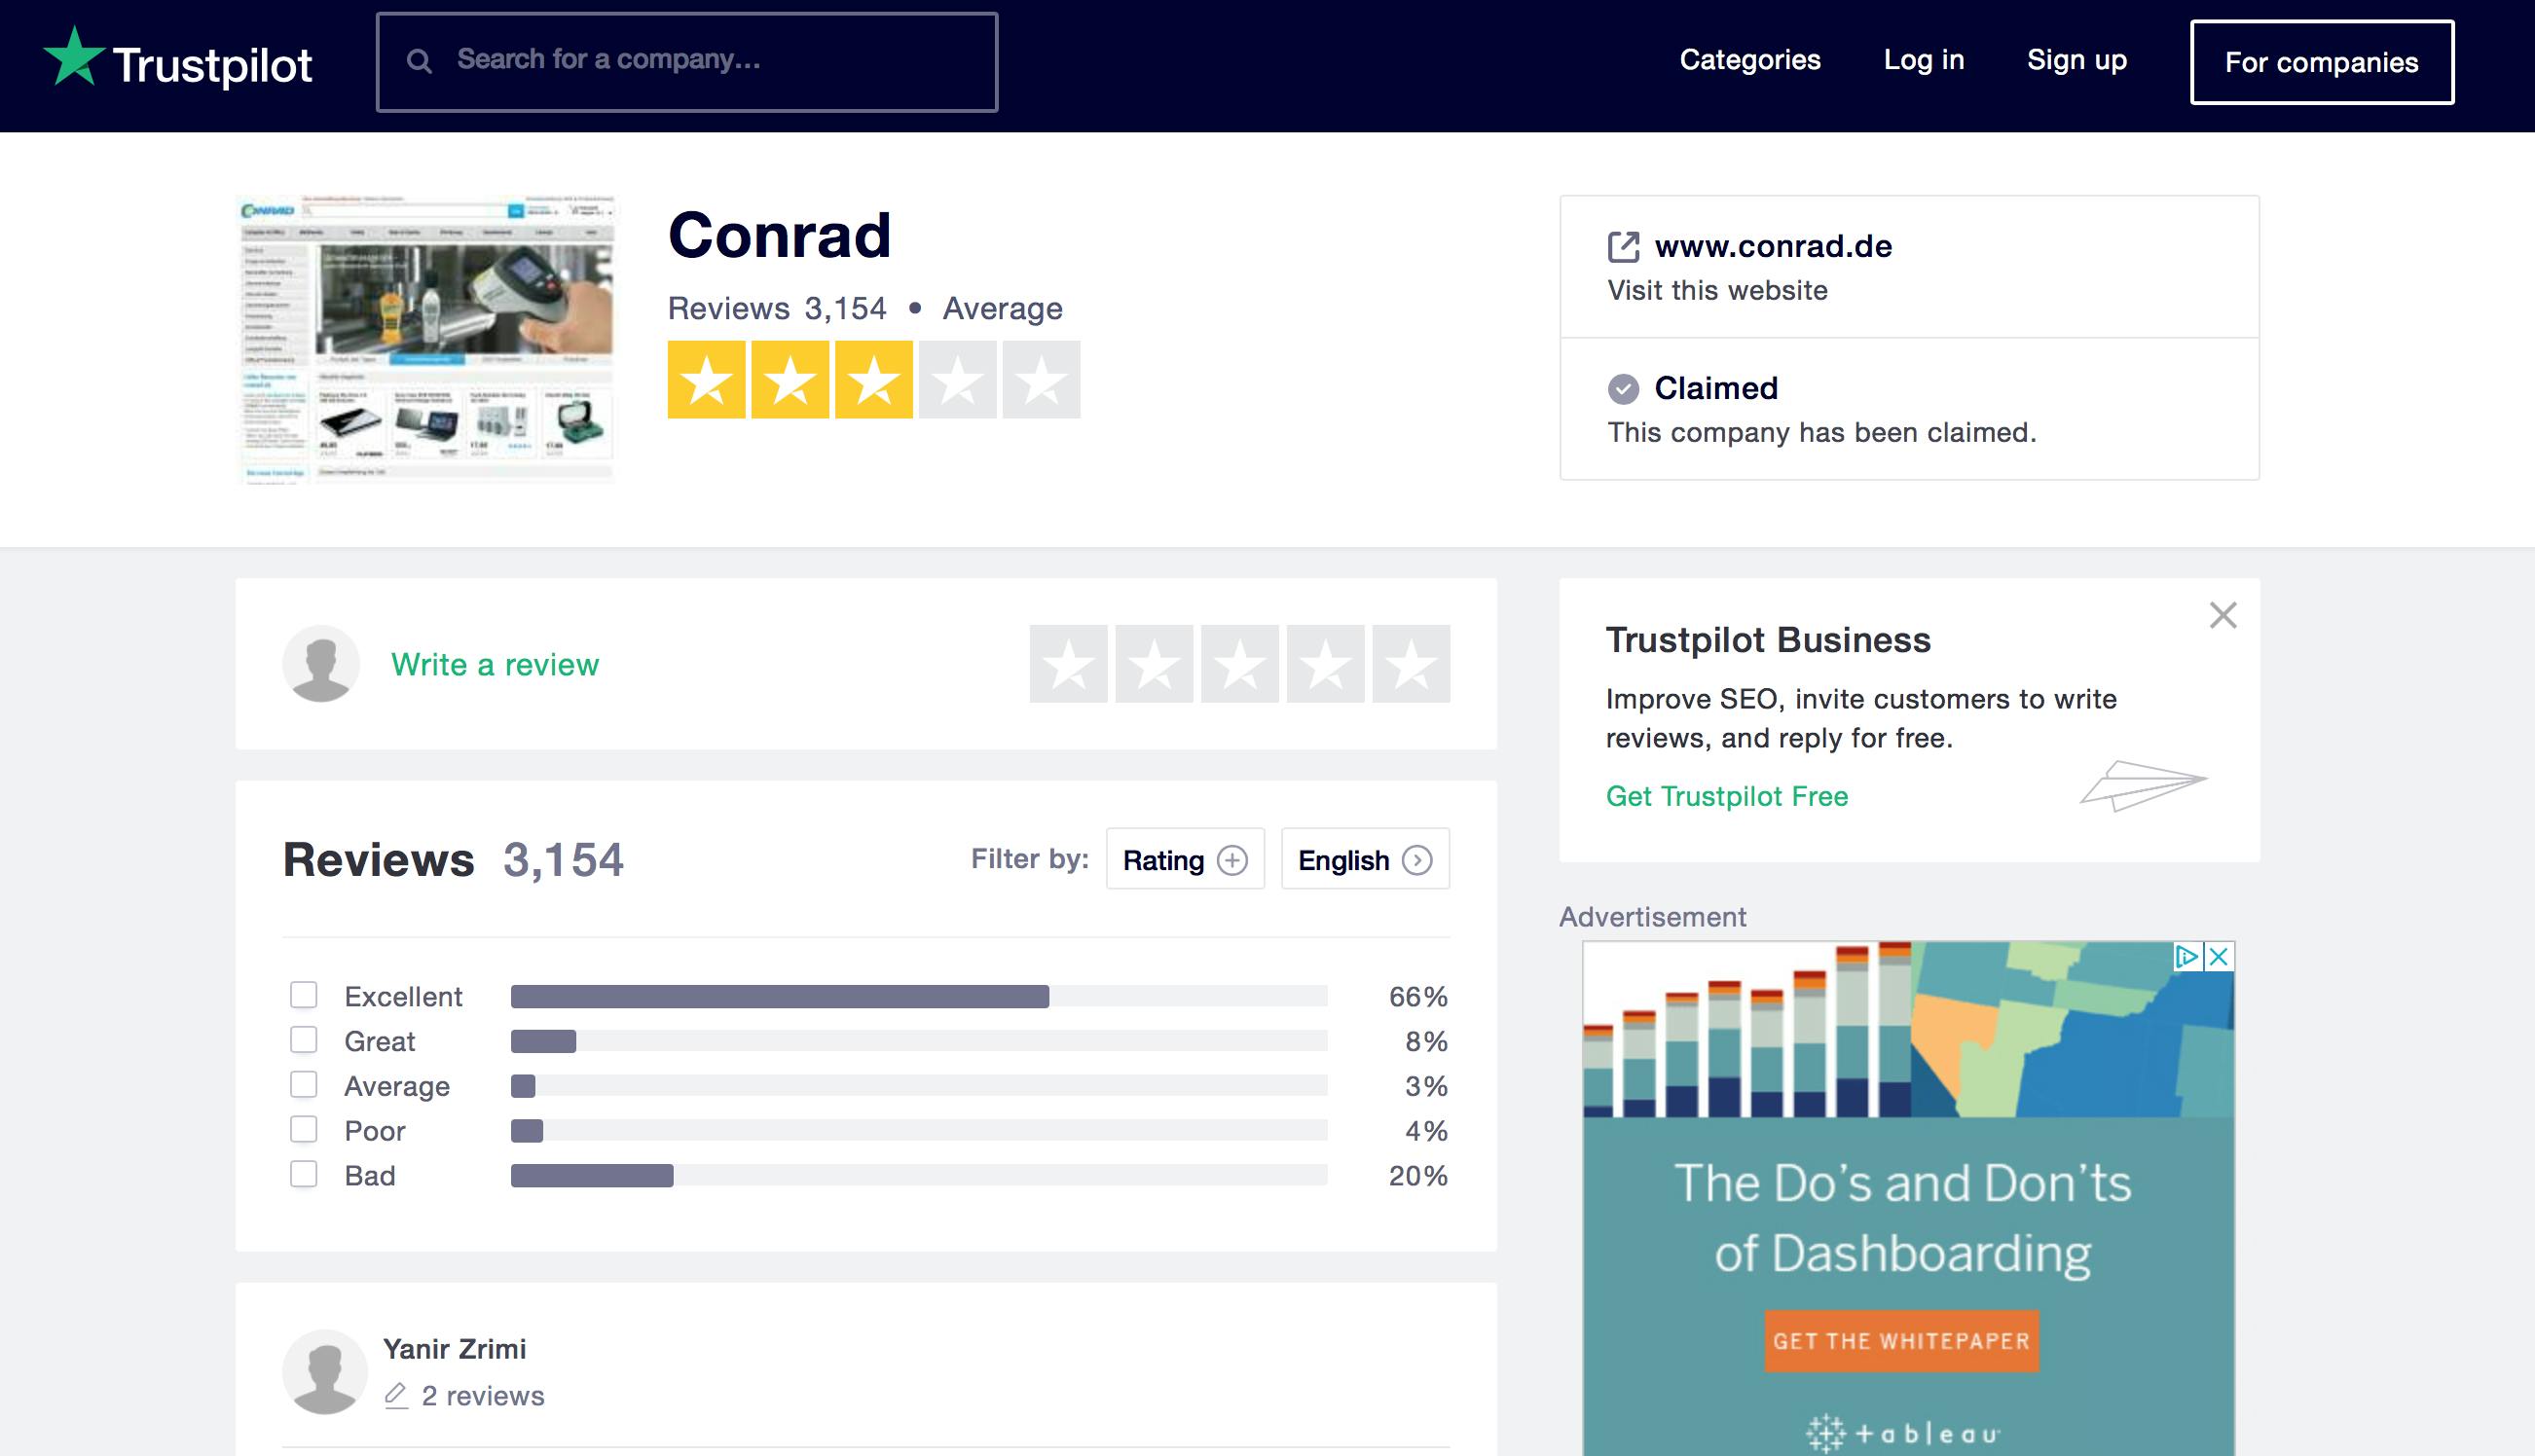Click the Search for a company field
The height and width of the screenshot is (1456, 2535).
tap(700, 61)
